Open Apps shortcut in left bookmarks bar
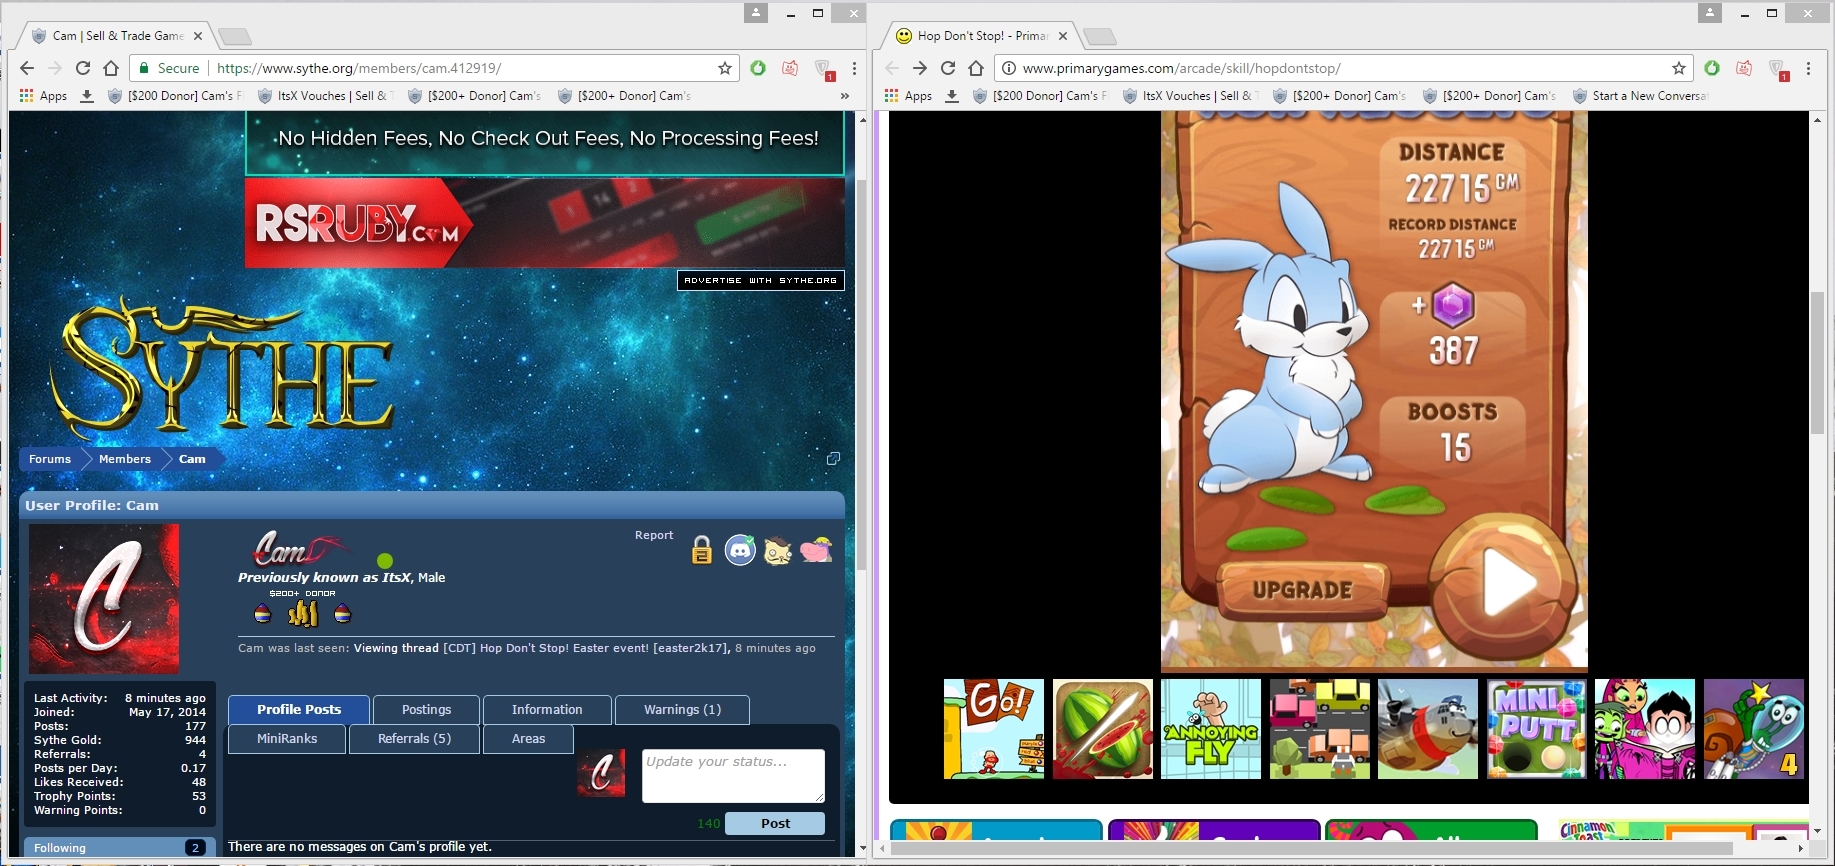The width and height of the screenshot is (1835, 866). pyautogui.click(x=43, y=96)
